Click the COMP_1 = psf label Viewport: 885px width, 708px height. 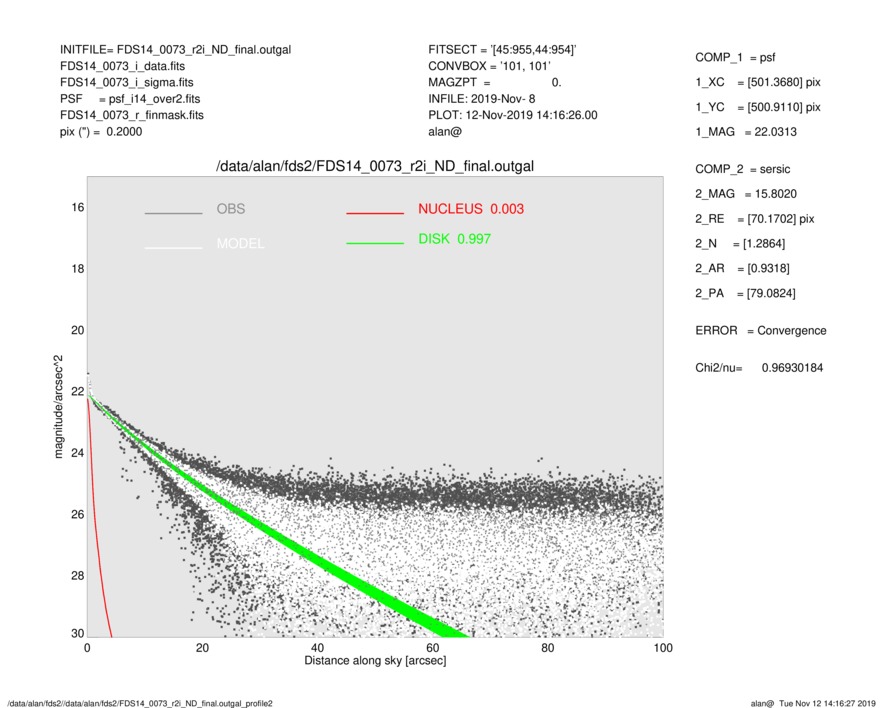pos(735,58)
